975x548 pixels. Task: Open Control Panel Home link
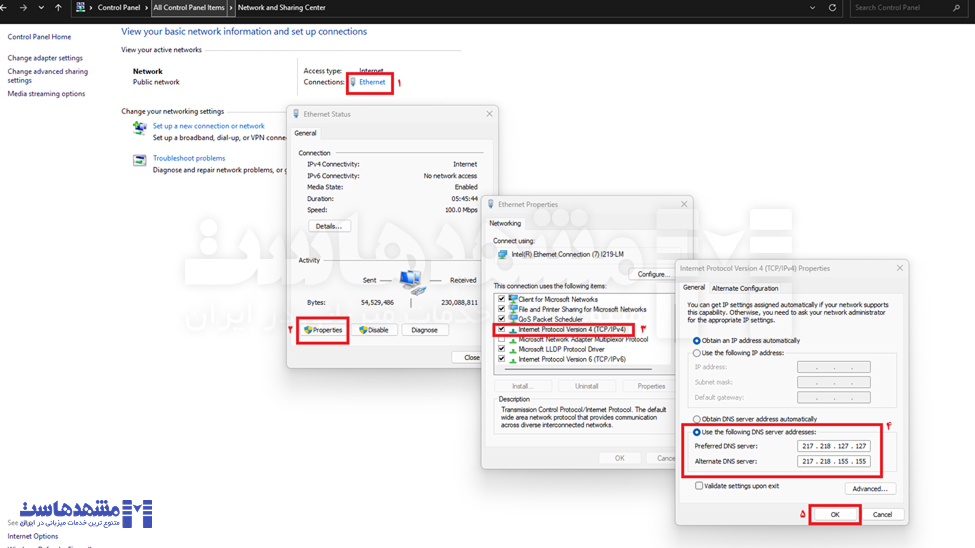click(x=39, y=37)
